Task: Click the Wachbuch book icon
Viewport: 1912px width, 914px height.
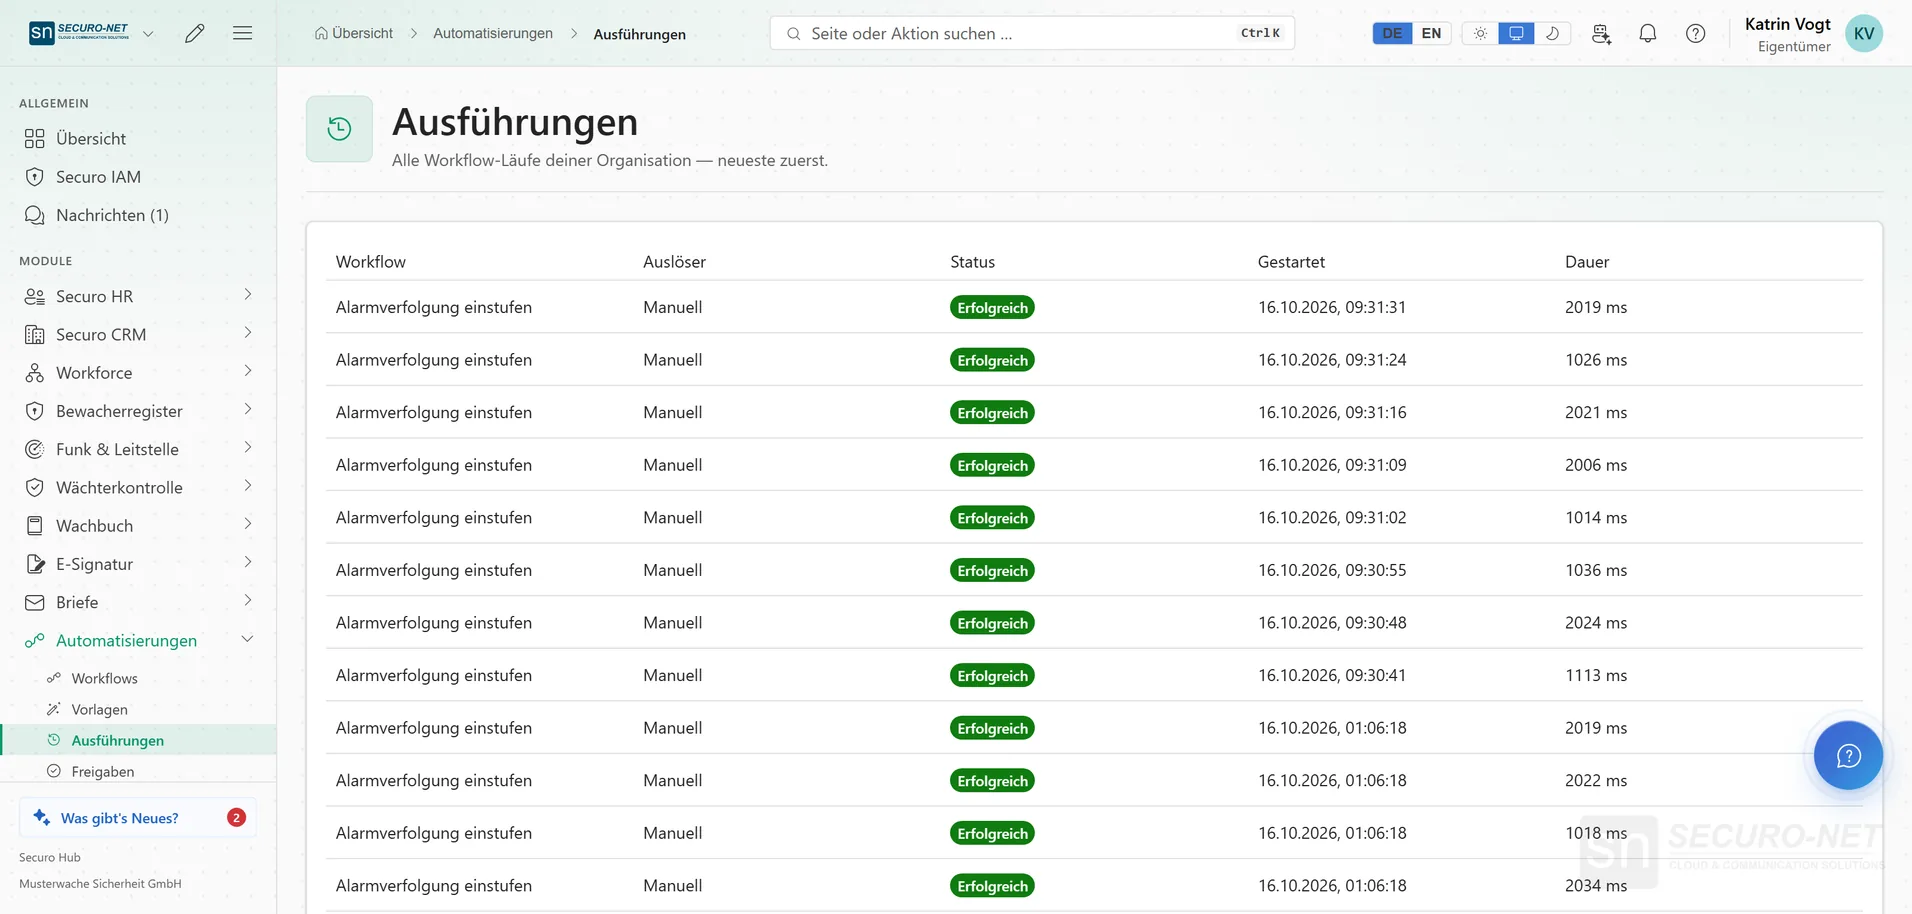Action: [35, 526]
